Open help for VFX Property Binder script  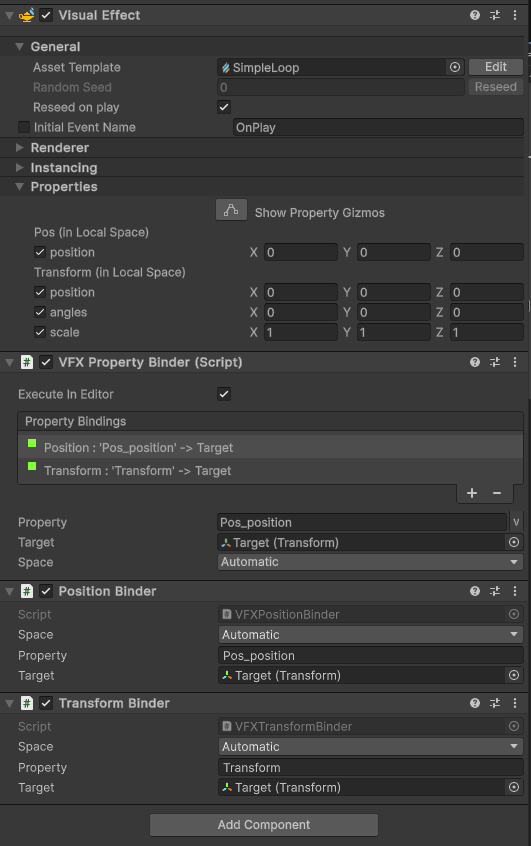coord(475,362)
